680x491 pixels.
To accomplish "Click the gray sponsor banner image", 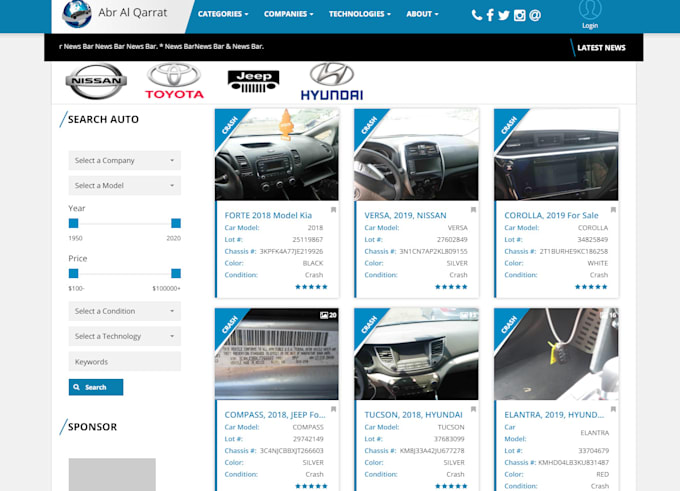I will point(112,475).
